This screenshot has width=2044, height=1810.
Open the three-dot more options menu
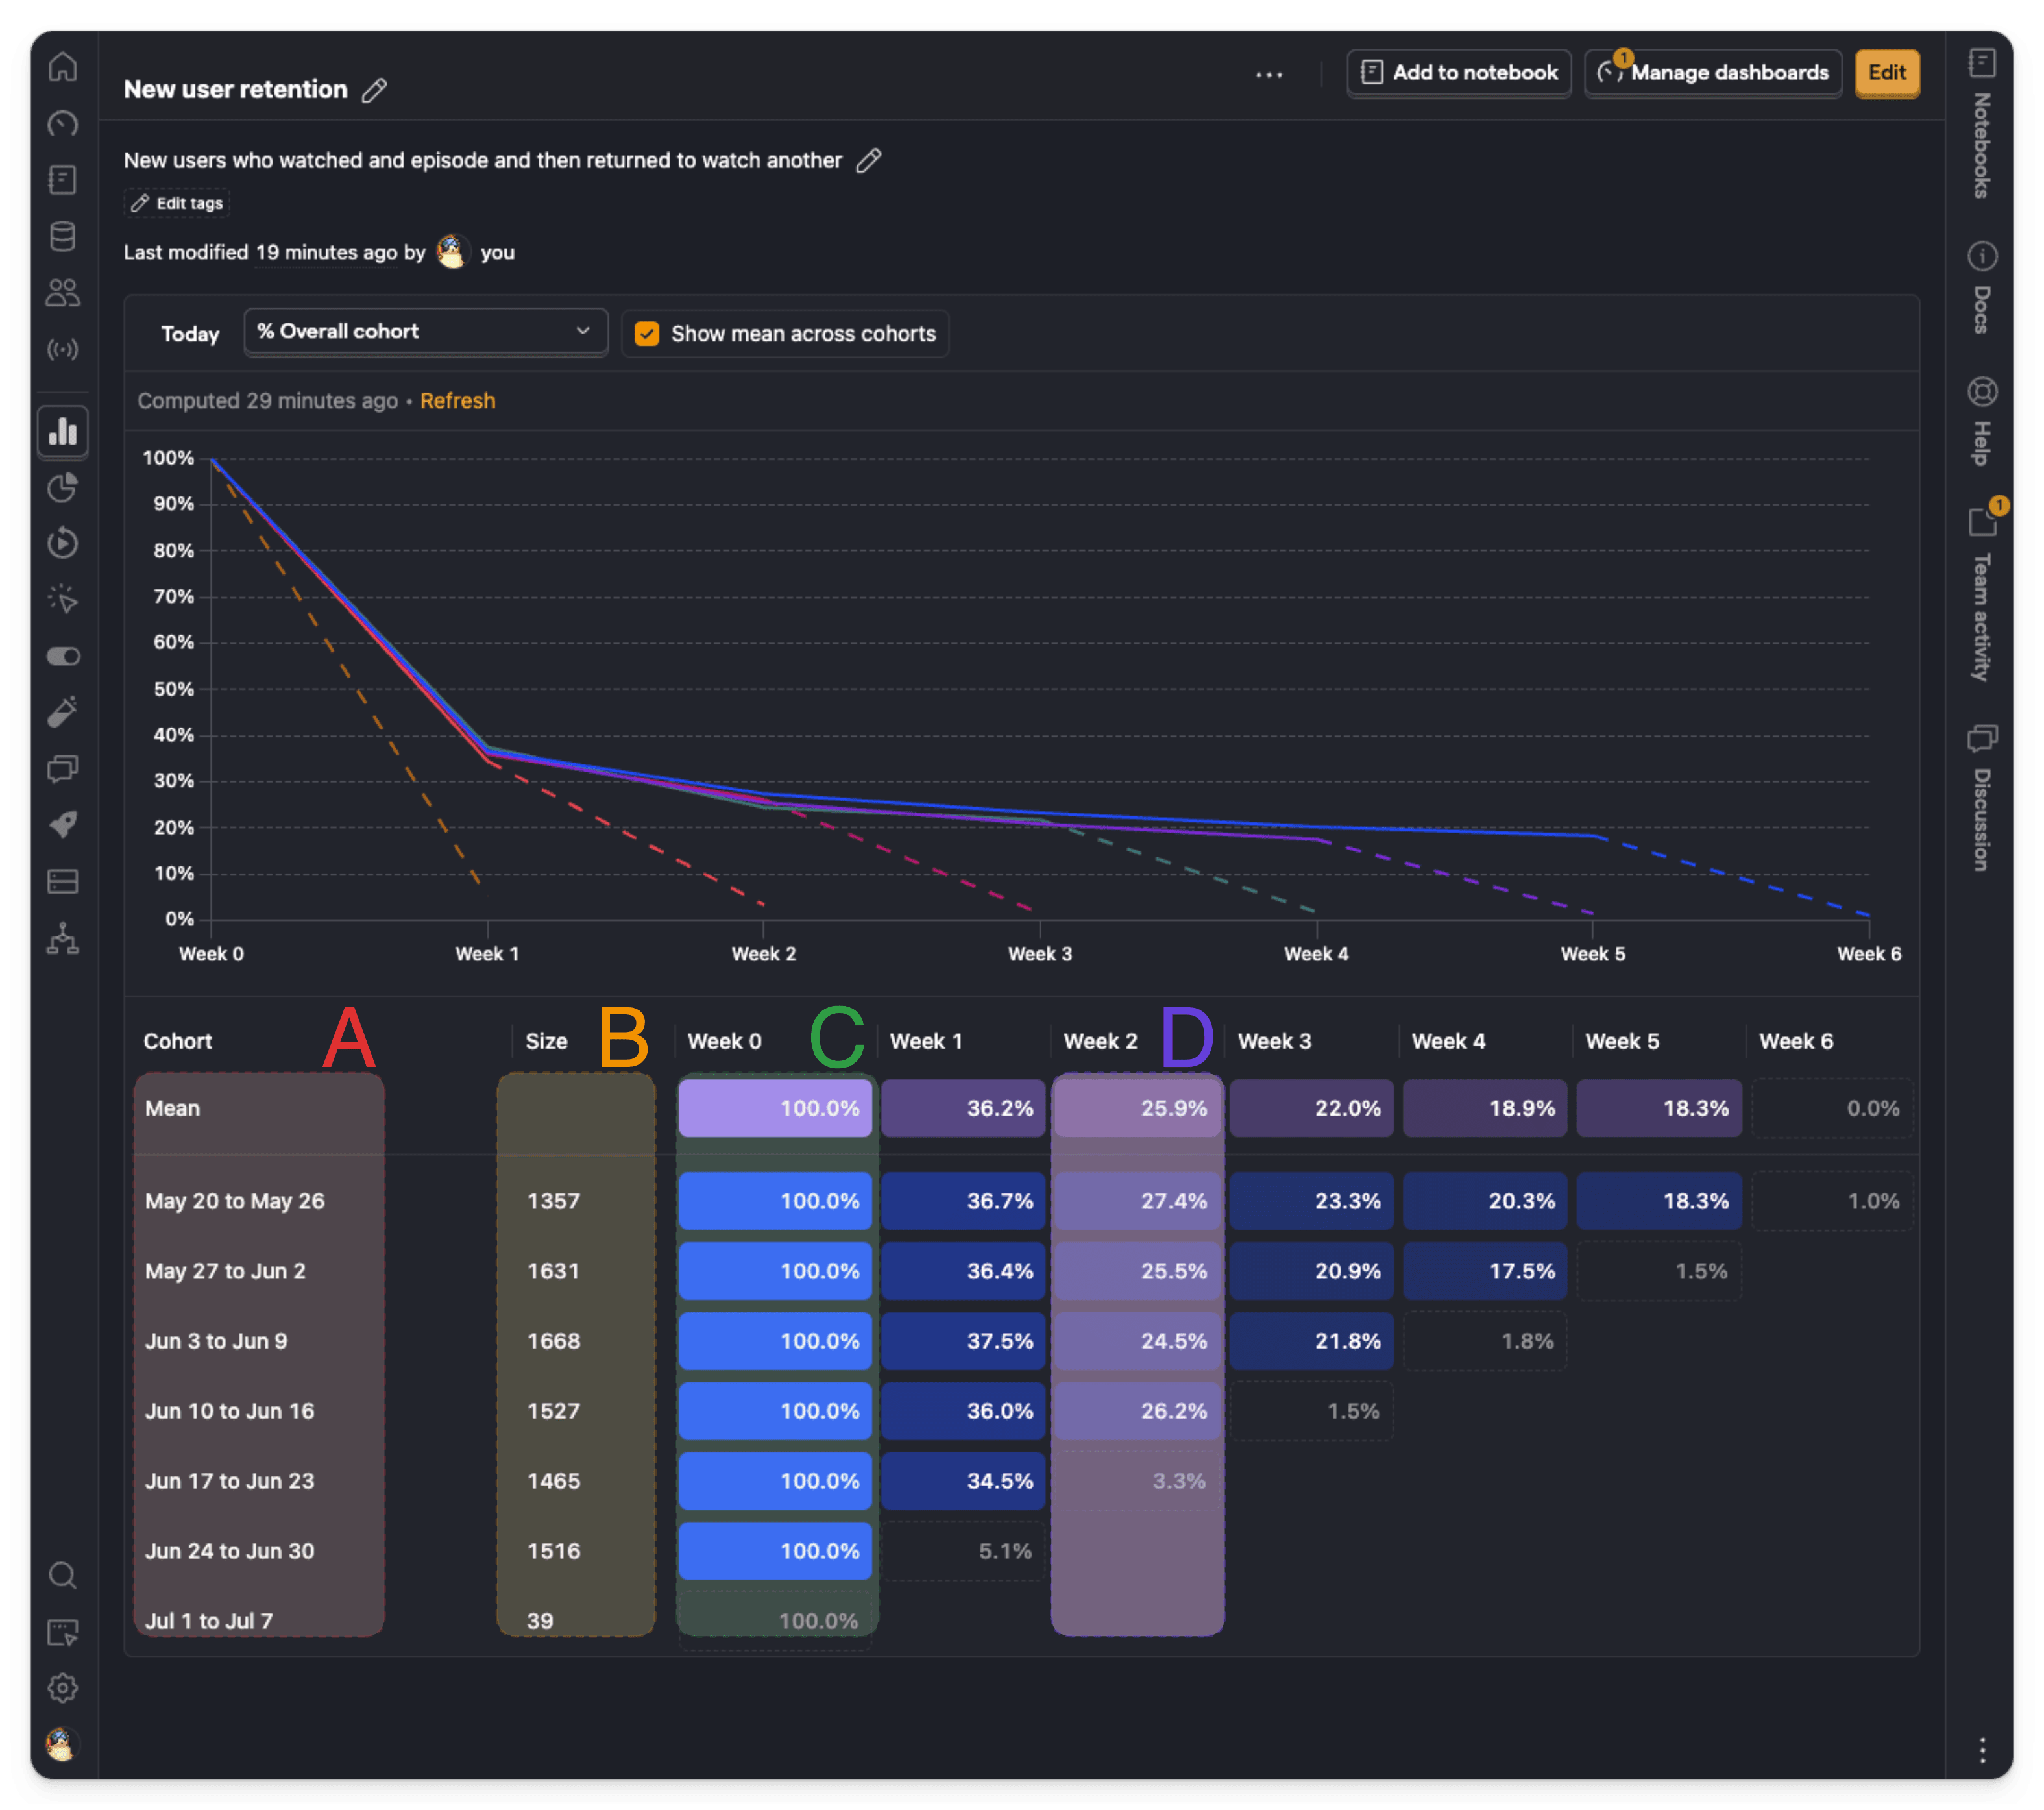click(1269, 74)
